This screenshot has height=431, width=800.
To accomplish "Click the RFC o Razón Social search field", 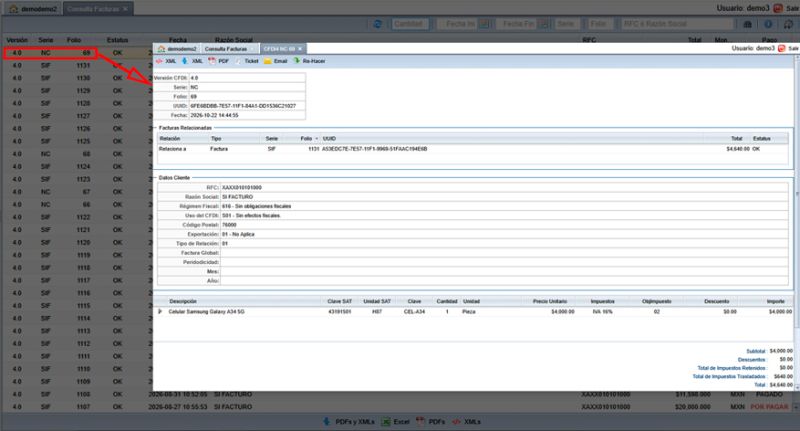I will pos(677,24).
